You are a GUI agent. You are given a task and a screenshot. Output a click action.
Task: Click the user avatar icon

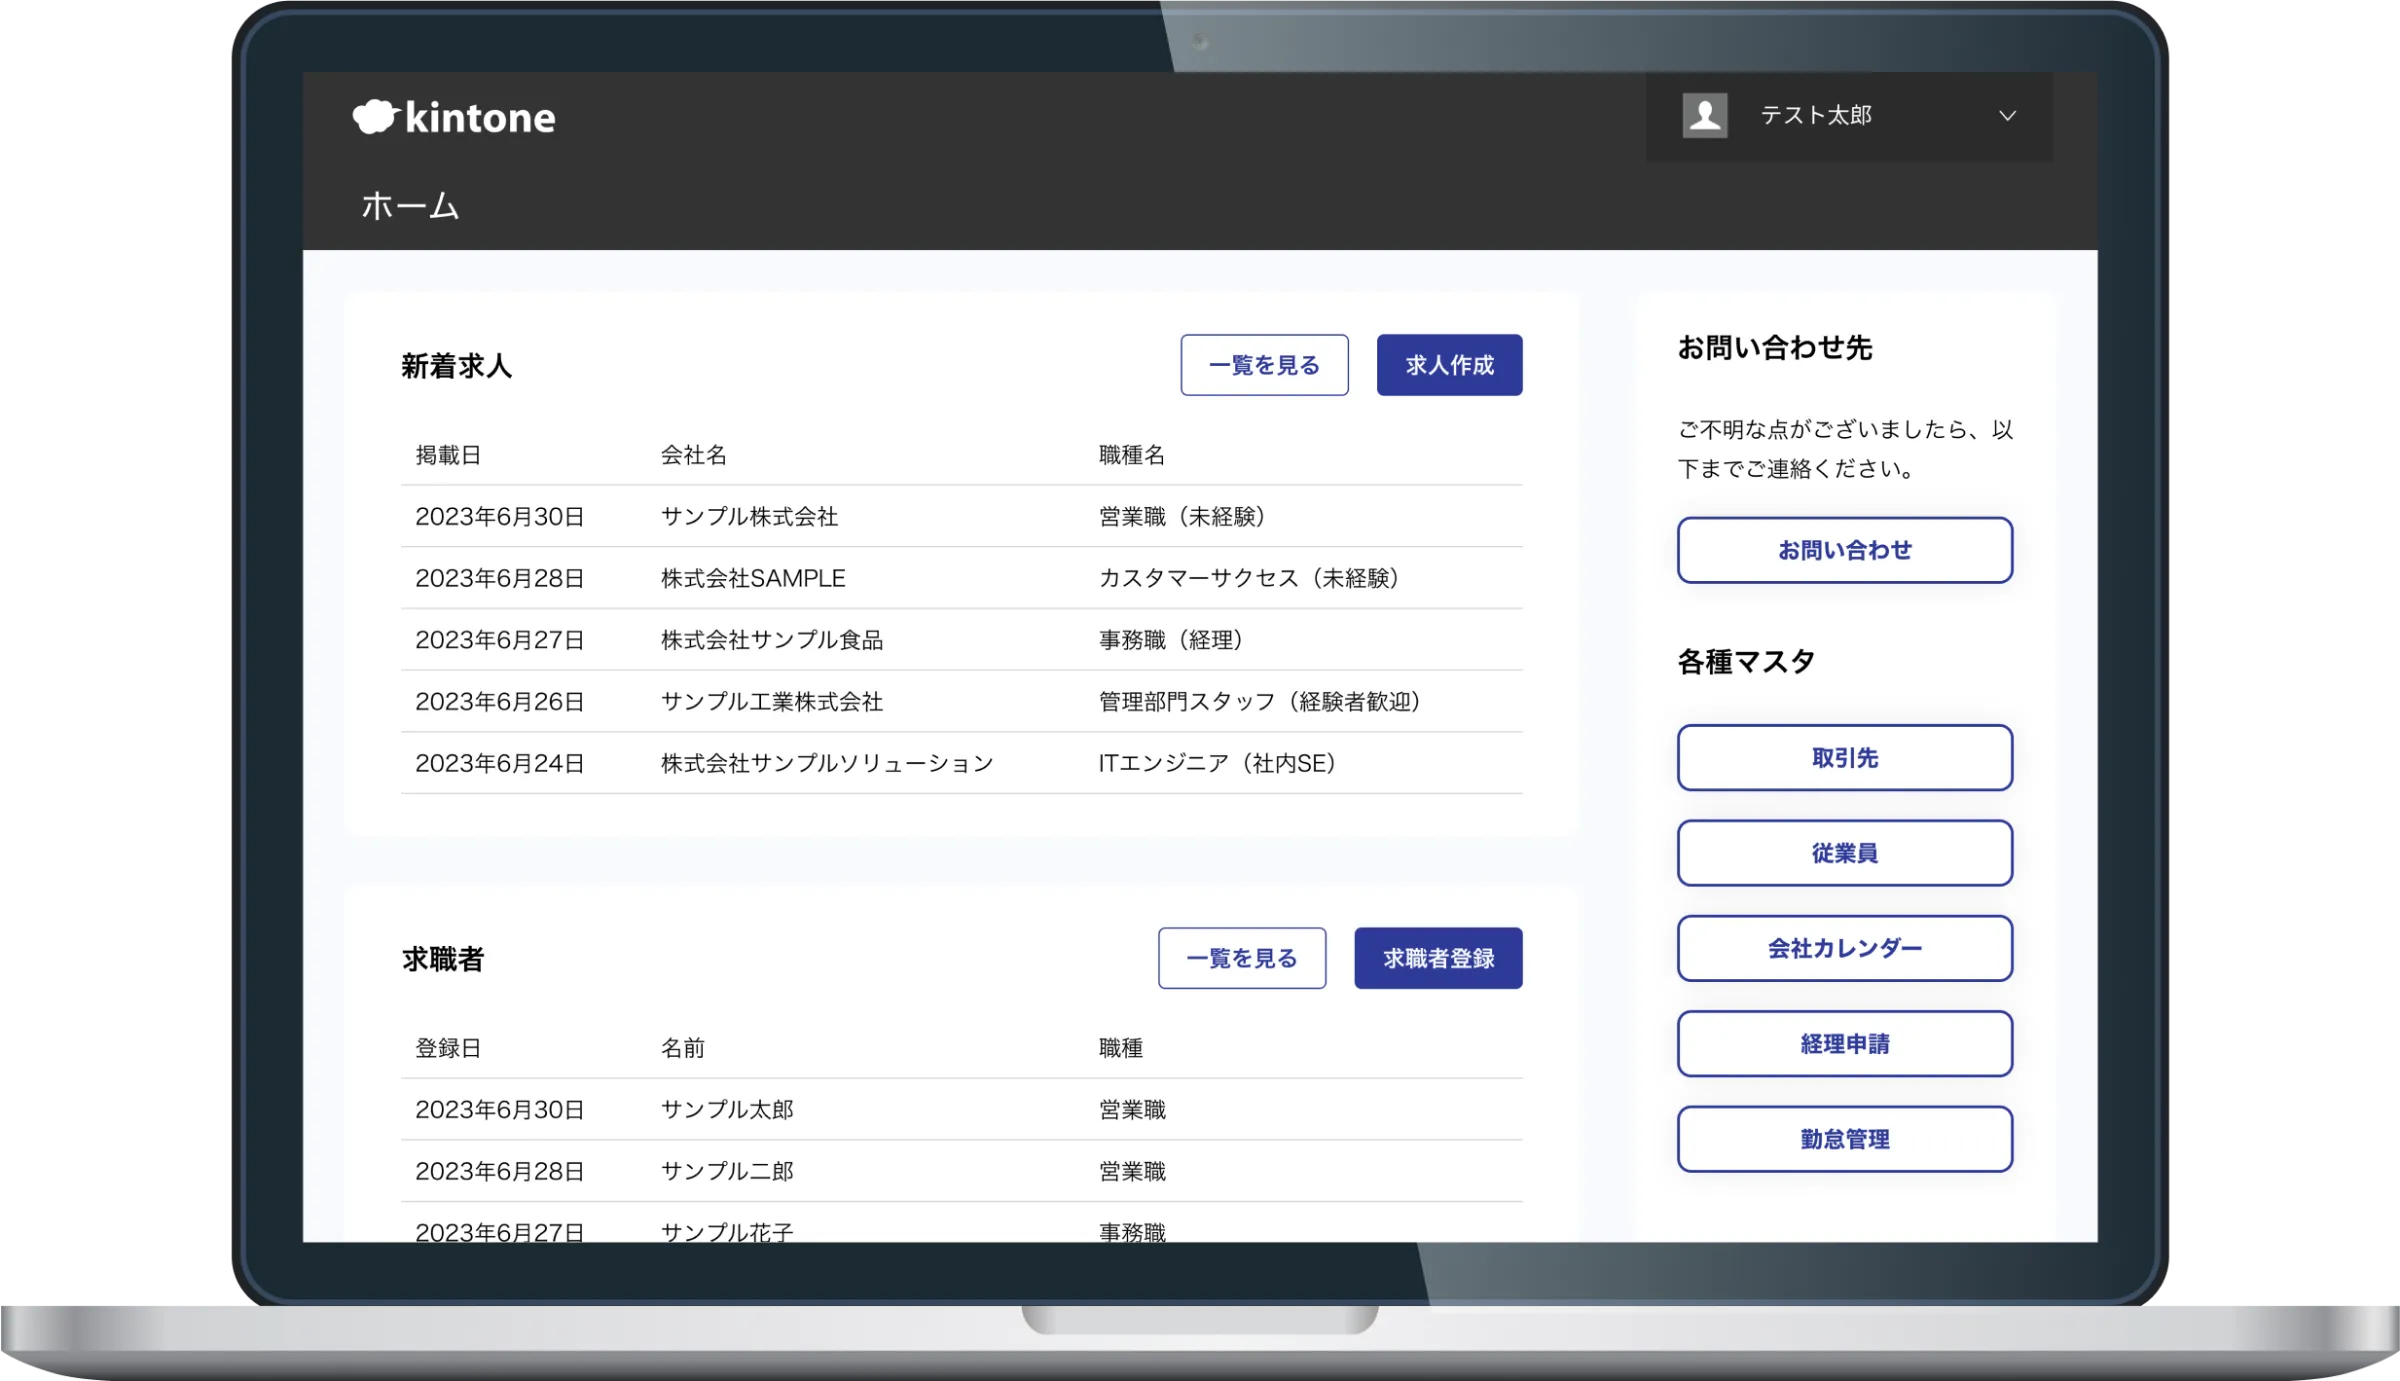[1704, 116]
